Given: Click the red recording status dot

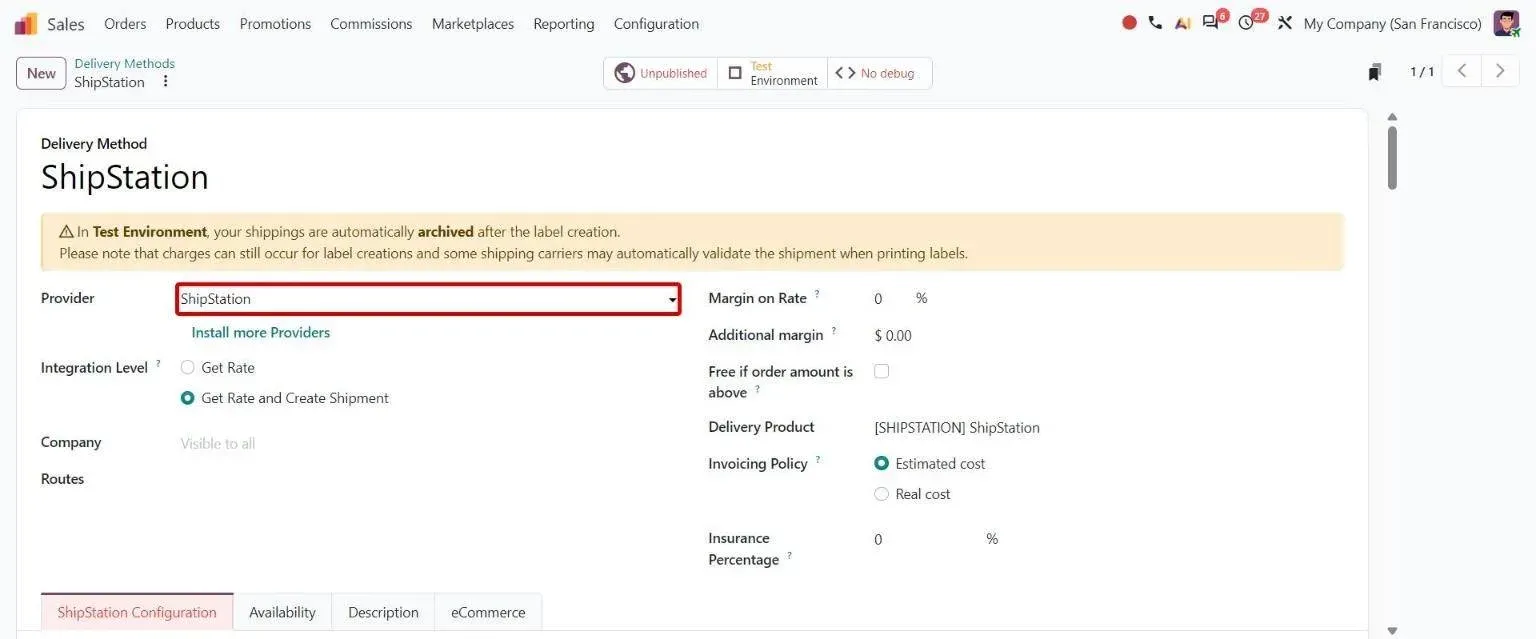Looking at the screenshot, I should click(1129, 23).
